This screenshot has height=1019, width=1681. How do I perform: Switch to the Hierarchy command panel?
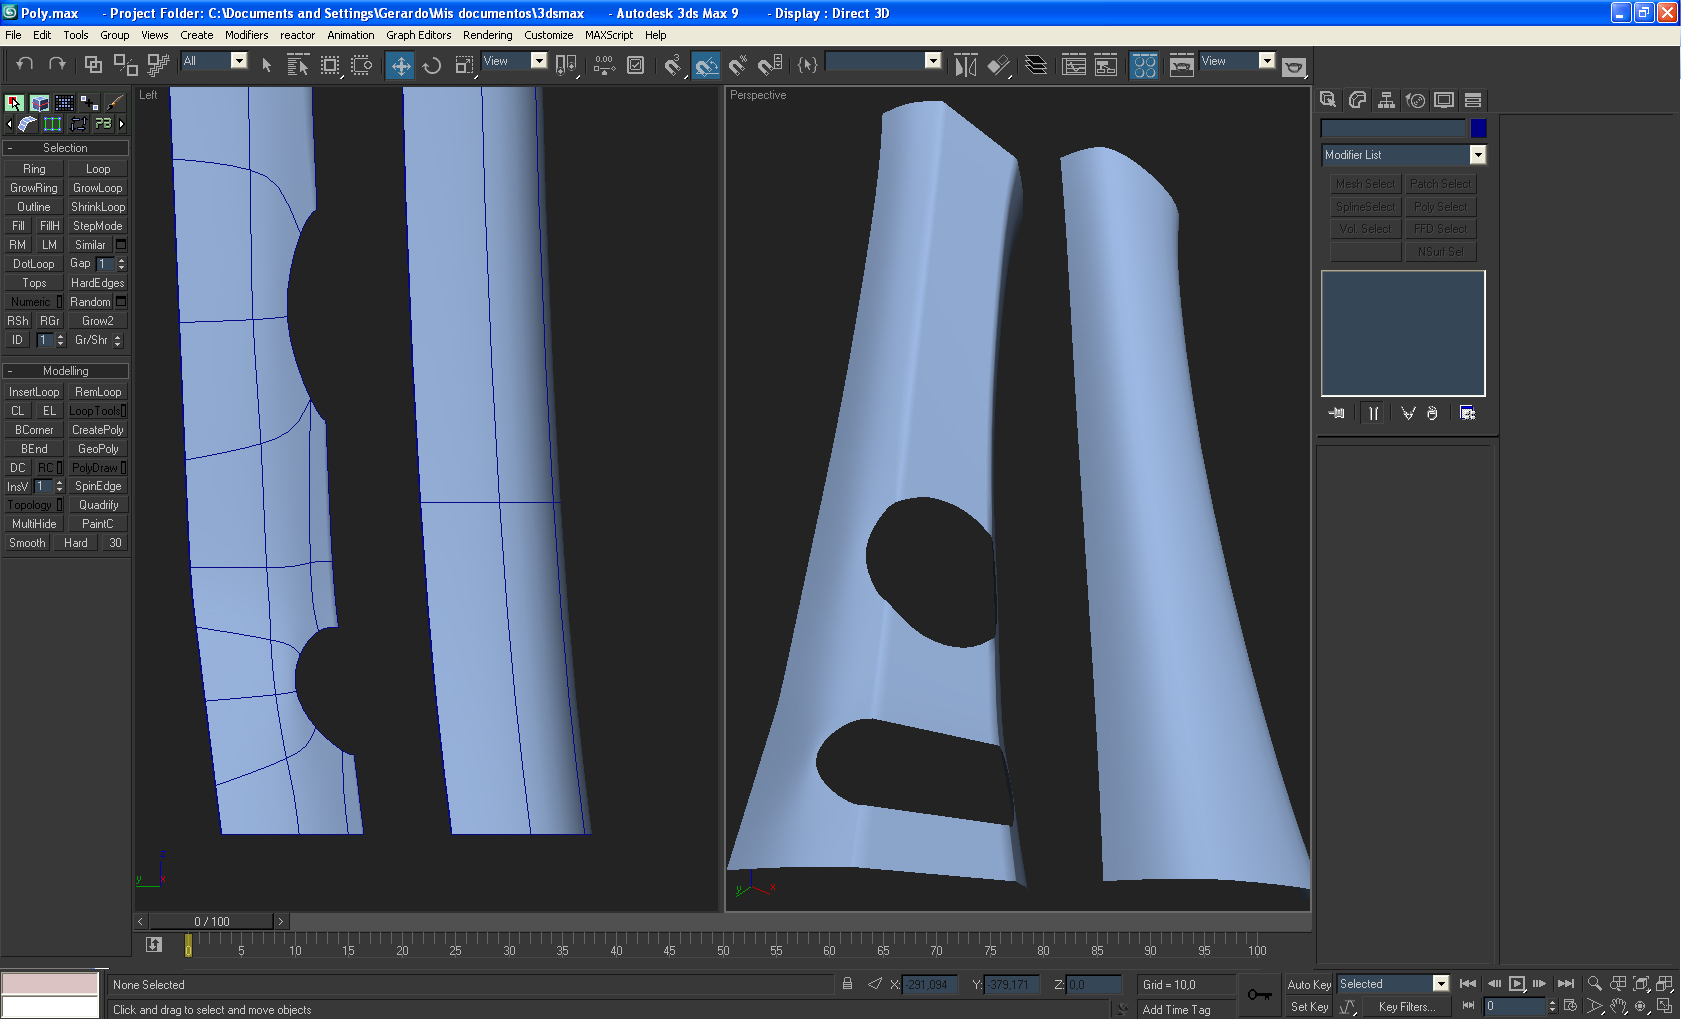pyautogui.click(x=1386, y=100)
